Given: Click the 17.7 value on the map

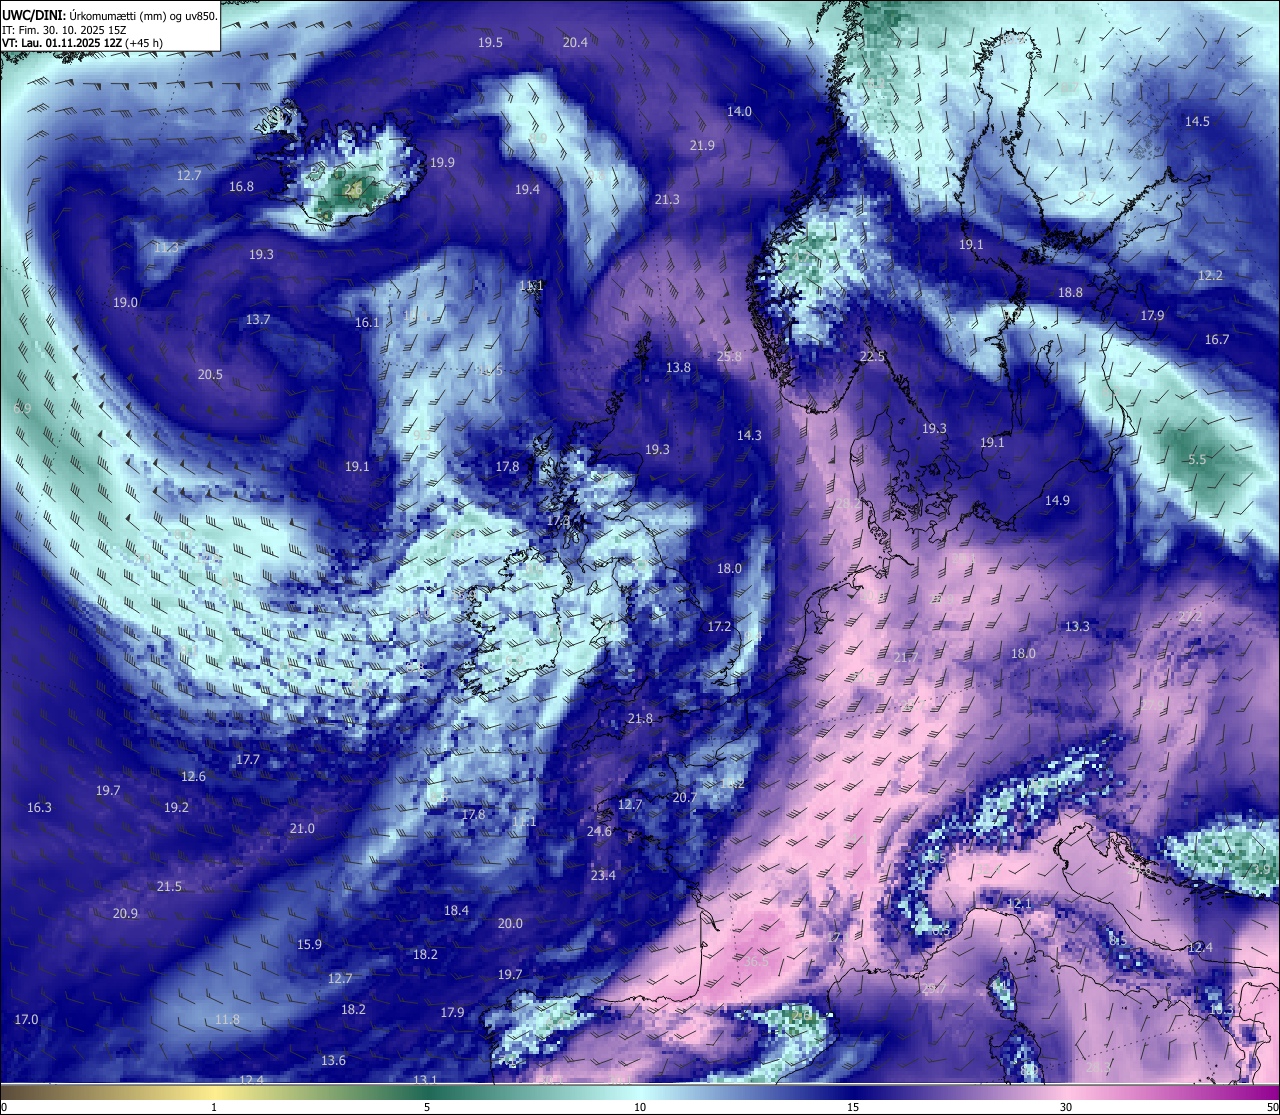Looking at the screenshot, I should point(247,760).
